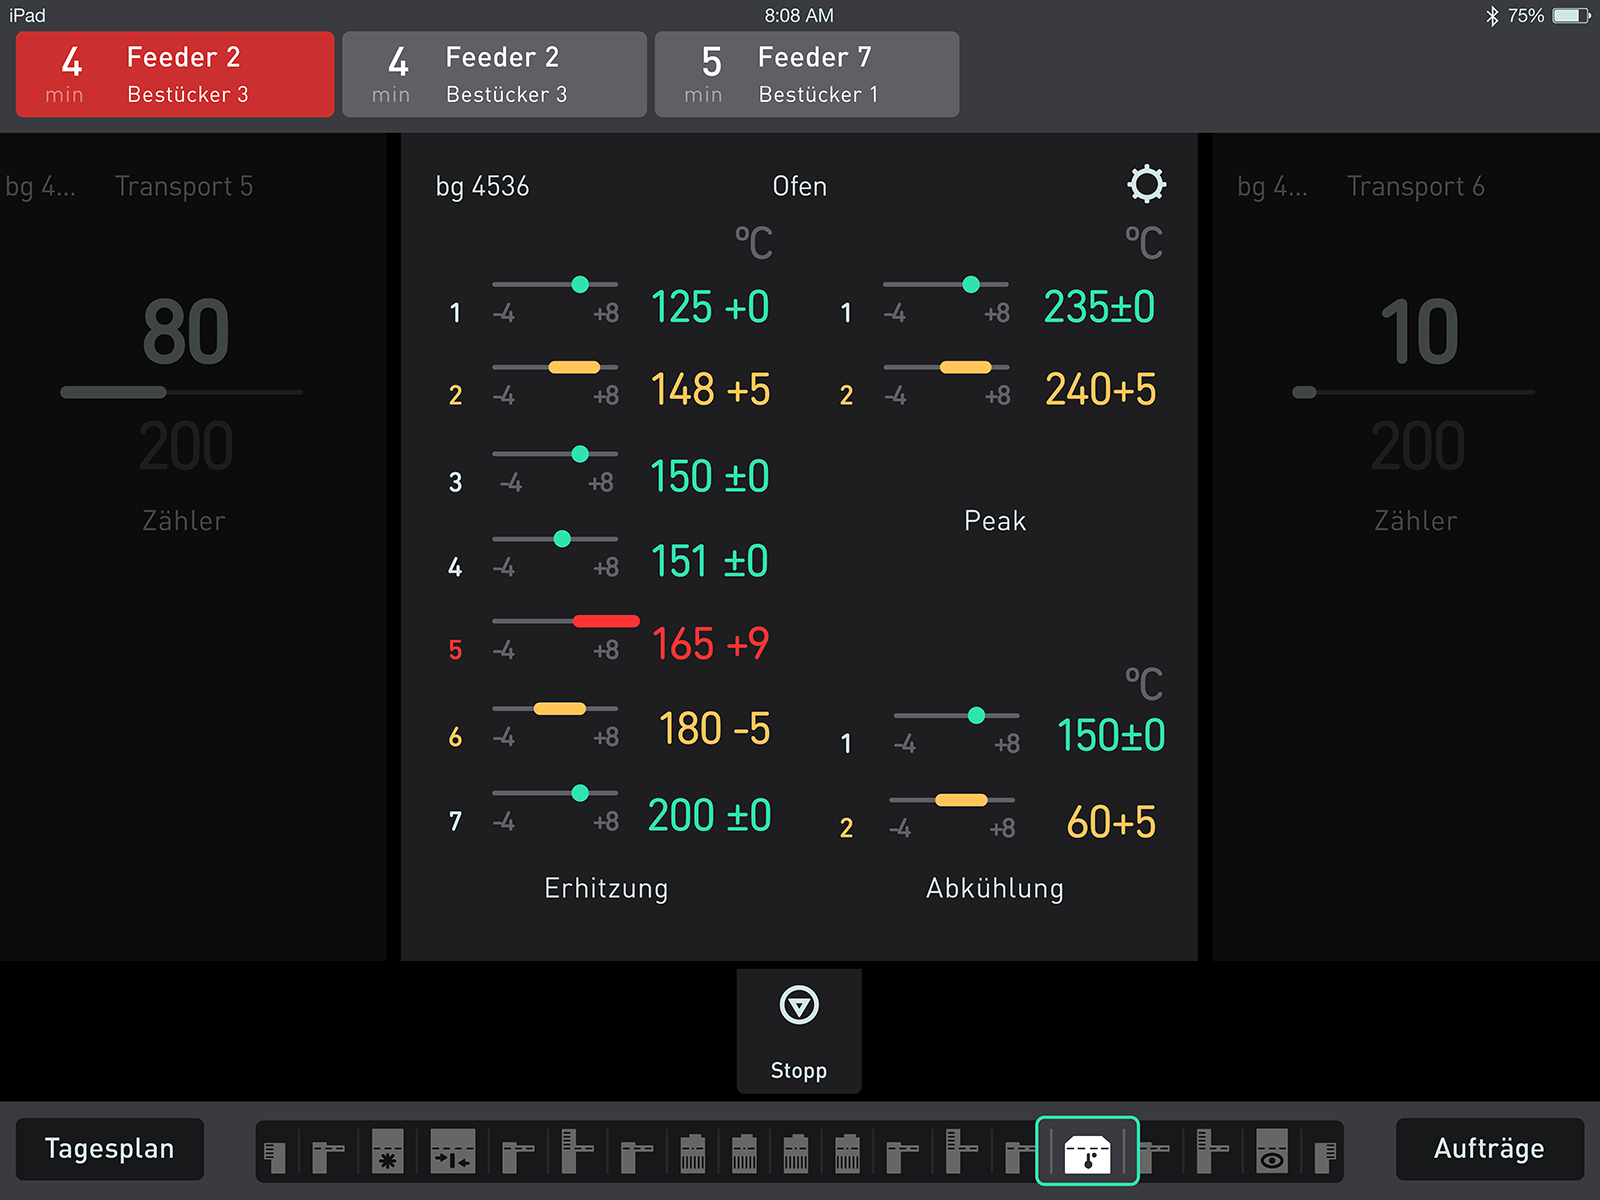Open the grey Feeder 2 Bestücker 3 alert
The width and height of the screenshot is (1600, 1200).
pyautogui.click(x=494, y=74)
